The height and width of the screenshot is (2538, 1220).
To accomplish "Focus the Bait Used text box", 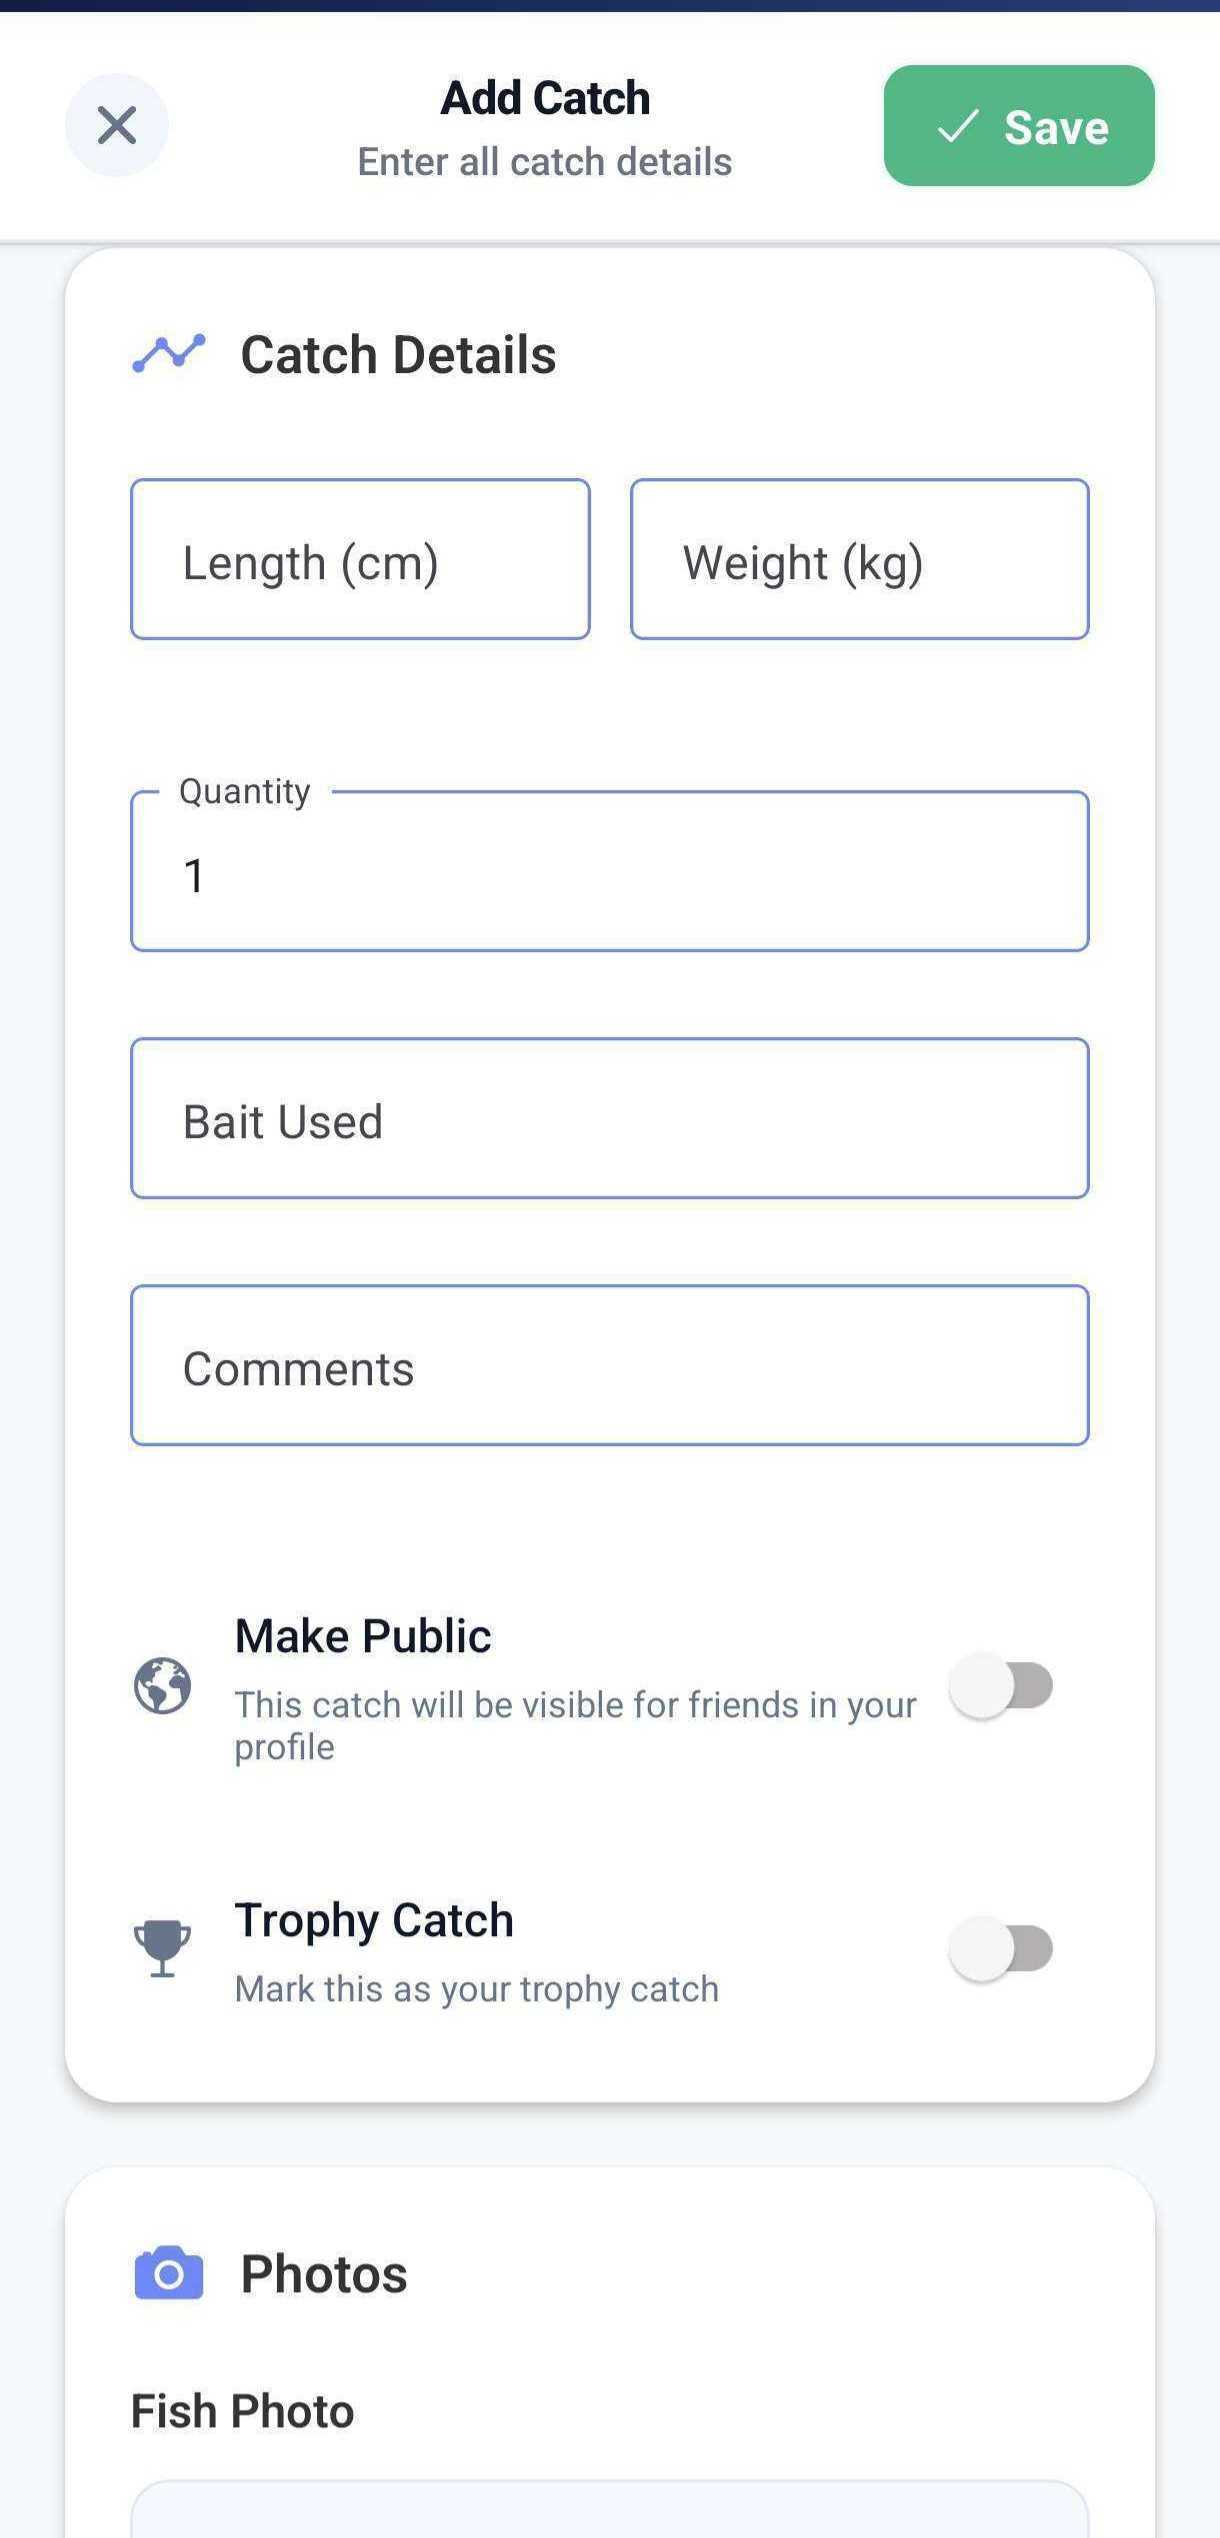I will (609, 1119).
